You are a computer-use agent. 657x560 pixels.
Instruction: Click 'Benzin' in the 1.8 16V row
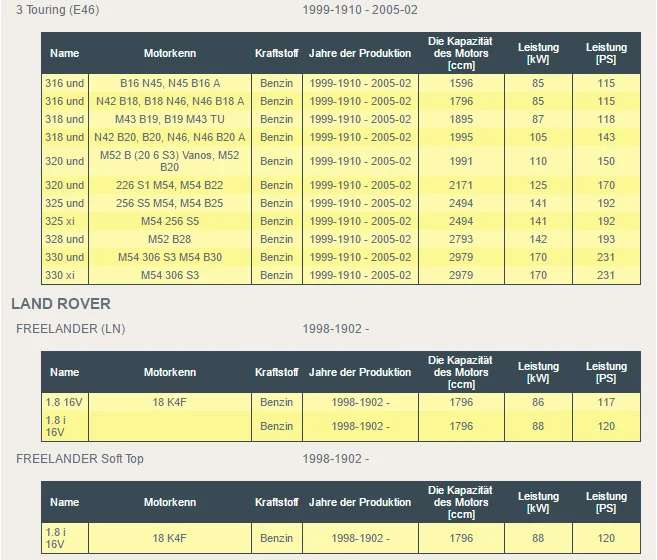point(277,402)
